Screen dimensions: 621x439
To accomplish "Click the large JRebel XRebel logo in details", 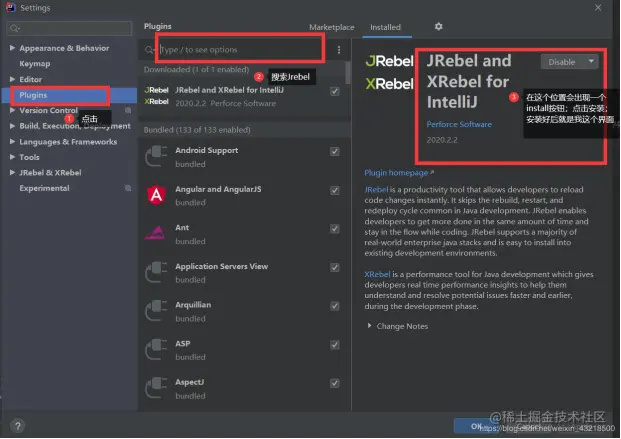I will [x=390, y=72].
